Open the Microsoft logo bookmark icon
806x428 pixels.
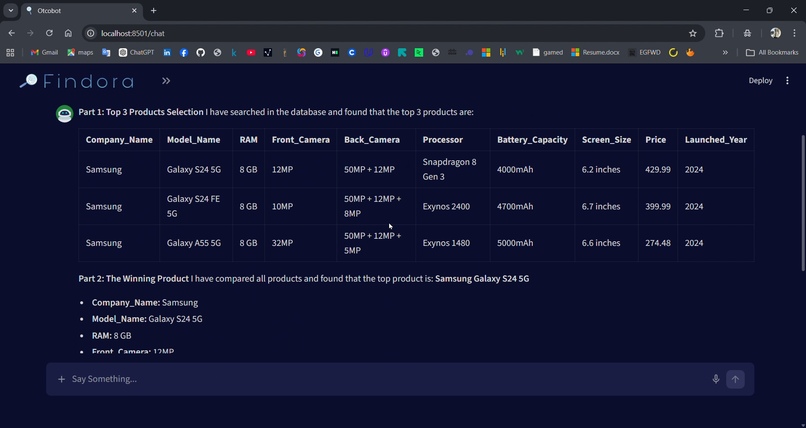click(486, 52)
